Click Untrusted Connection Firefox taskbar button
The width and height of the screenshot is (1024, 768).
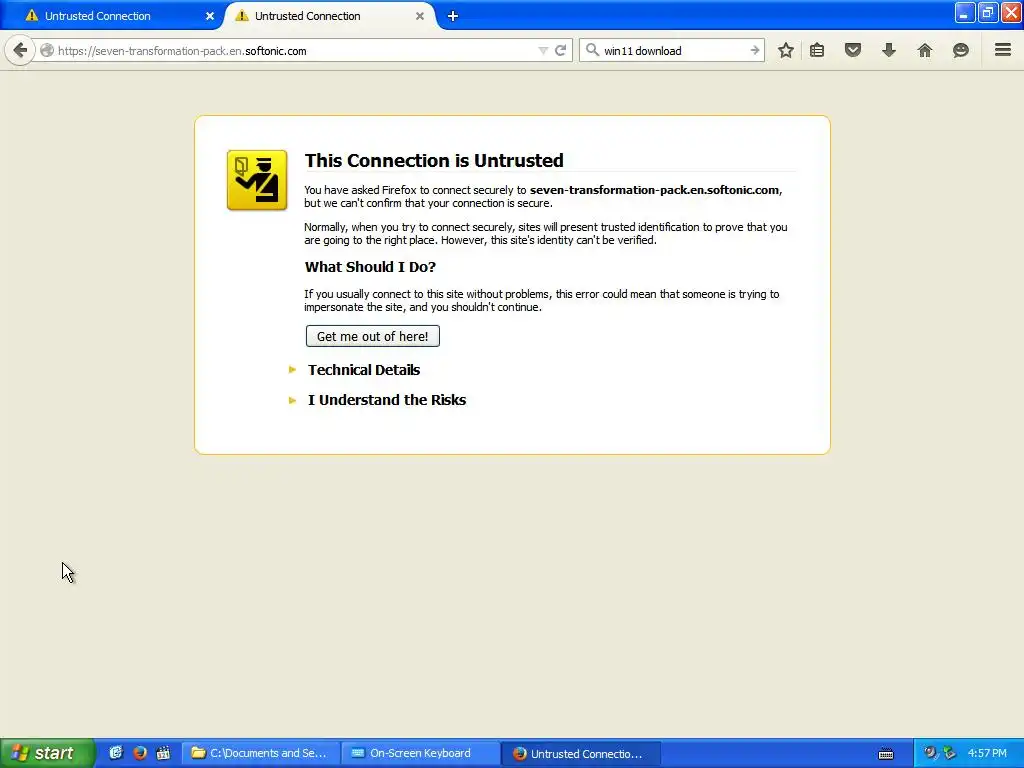[581, 753]
